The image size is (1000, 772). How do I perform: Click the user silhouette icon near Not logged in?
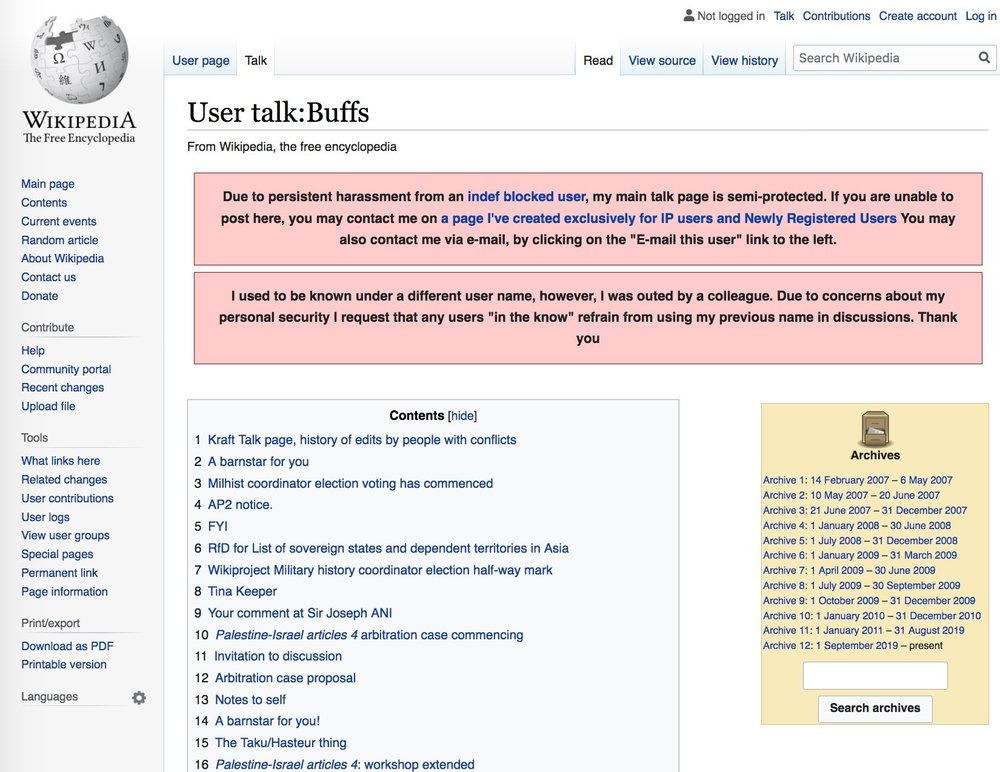pyautogui.click(x=688, y=15)
